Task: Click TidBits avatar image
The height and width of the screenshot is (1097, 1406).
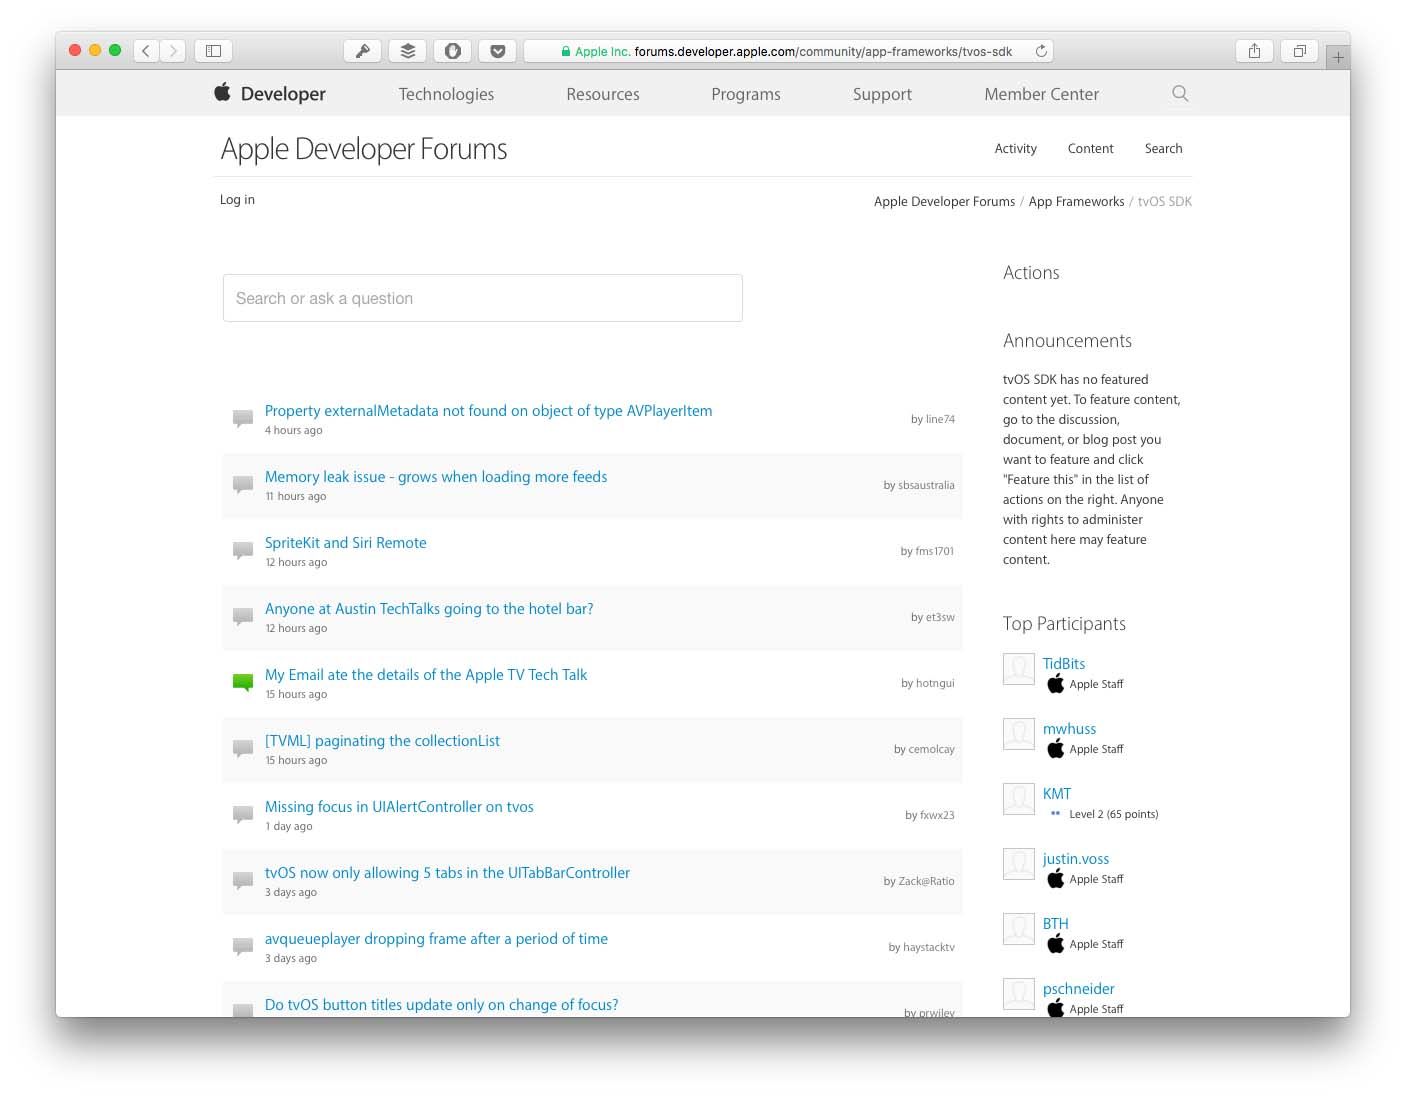Action: 1019,669
